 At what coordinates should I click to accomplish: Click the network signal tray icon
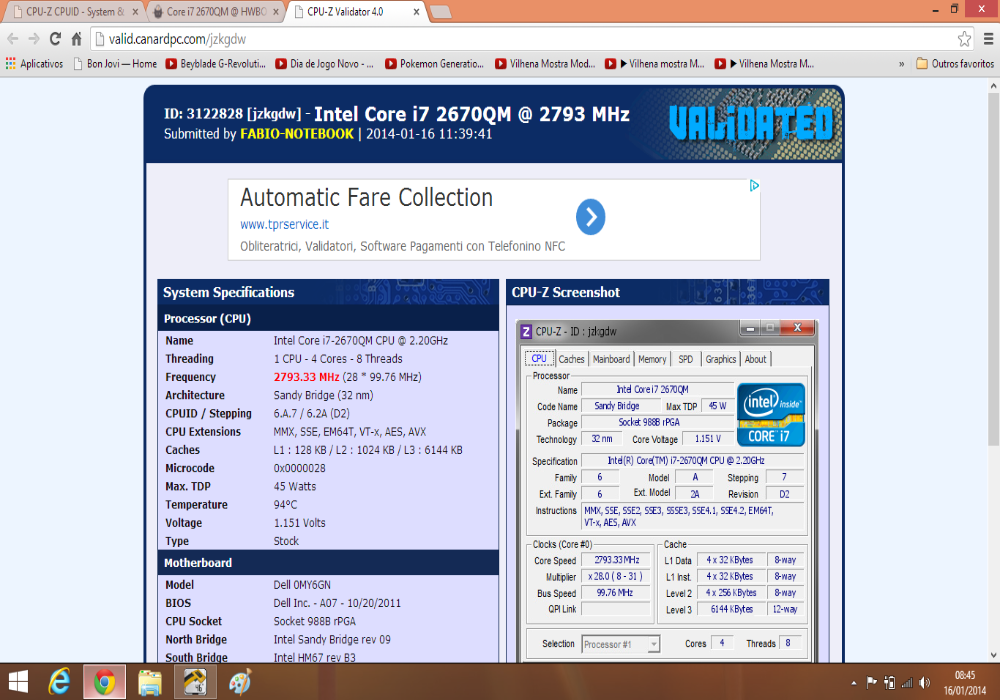pos(907,683)
